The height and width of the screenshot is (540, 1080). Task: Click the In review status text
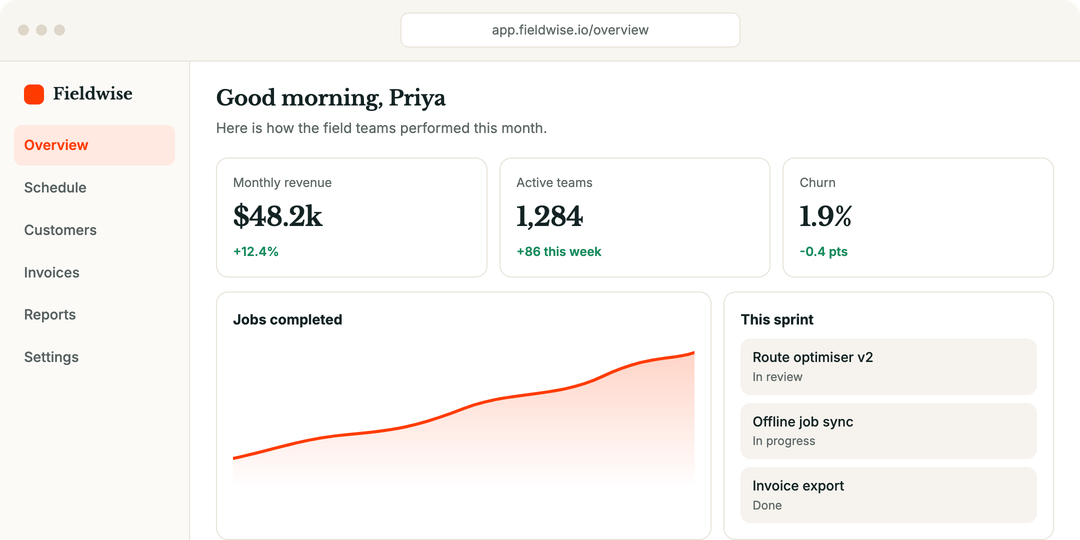pyautogui.click(x=777, y=377)
